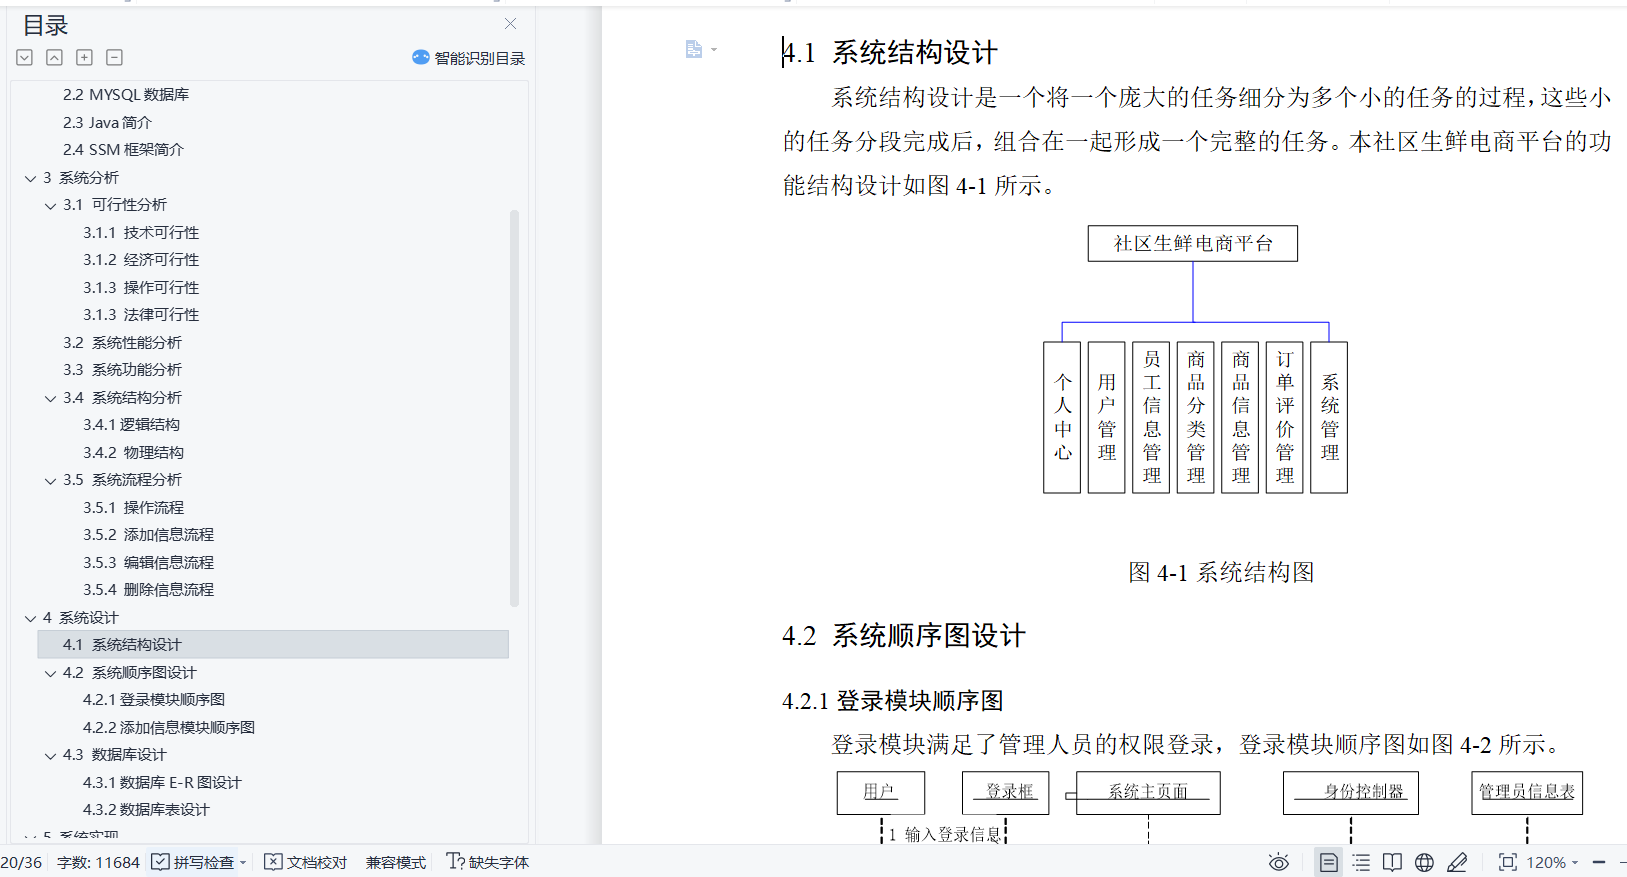The image size is (1627, 877).
Task: Open '3.5.3 编辑信息流程' outline entry
Action: (x=148, y=562)
